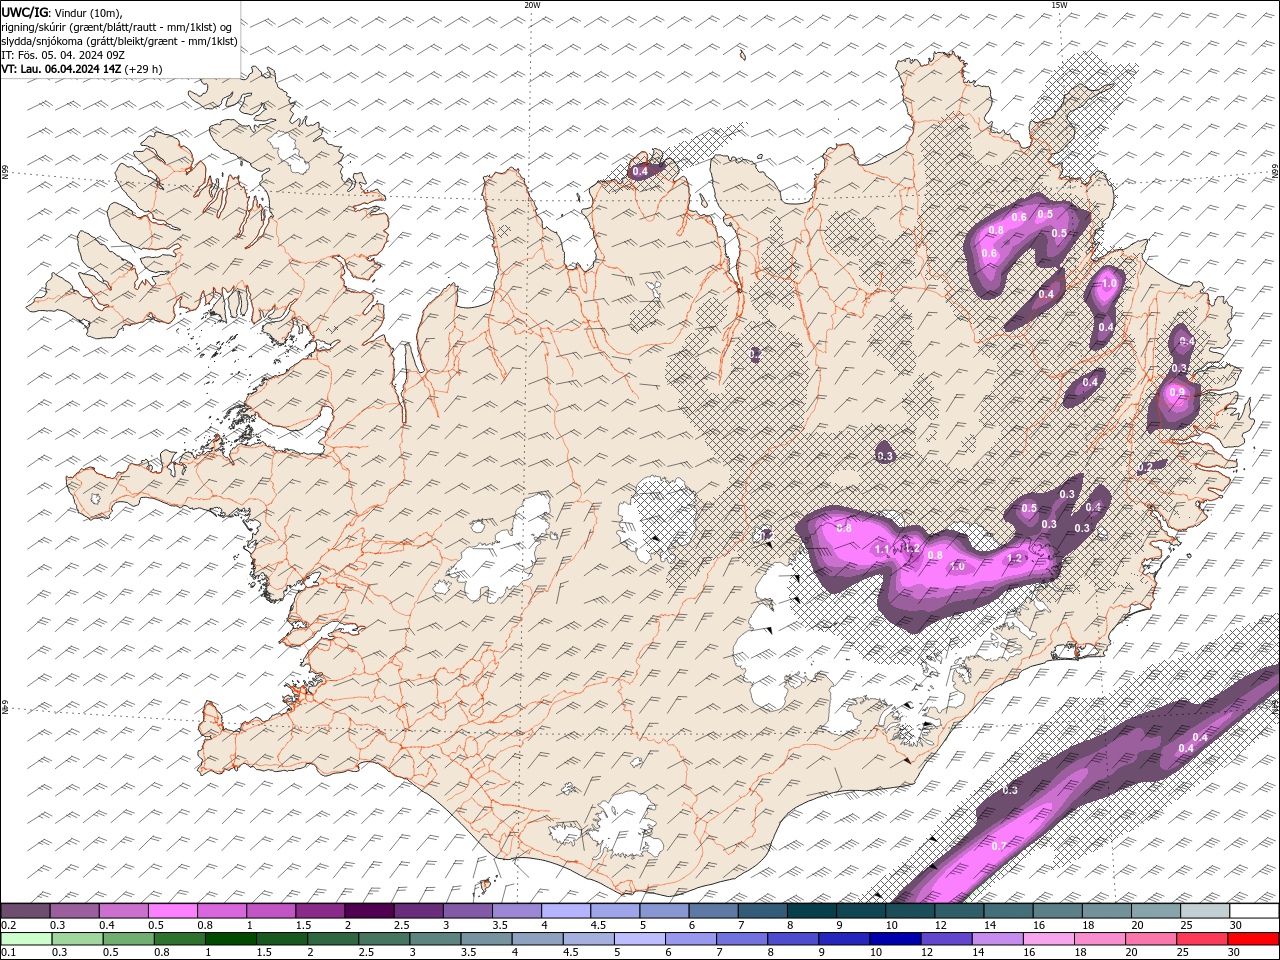Choose the medium green 0.5 swatch in lower legend
Image resolution: width=1280 pixels, height=960 pixels.
coord(128,939)
